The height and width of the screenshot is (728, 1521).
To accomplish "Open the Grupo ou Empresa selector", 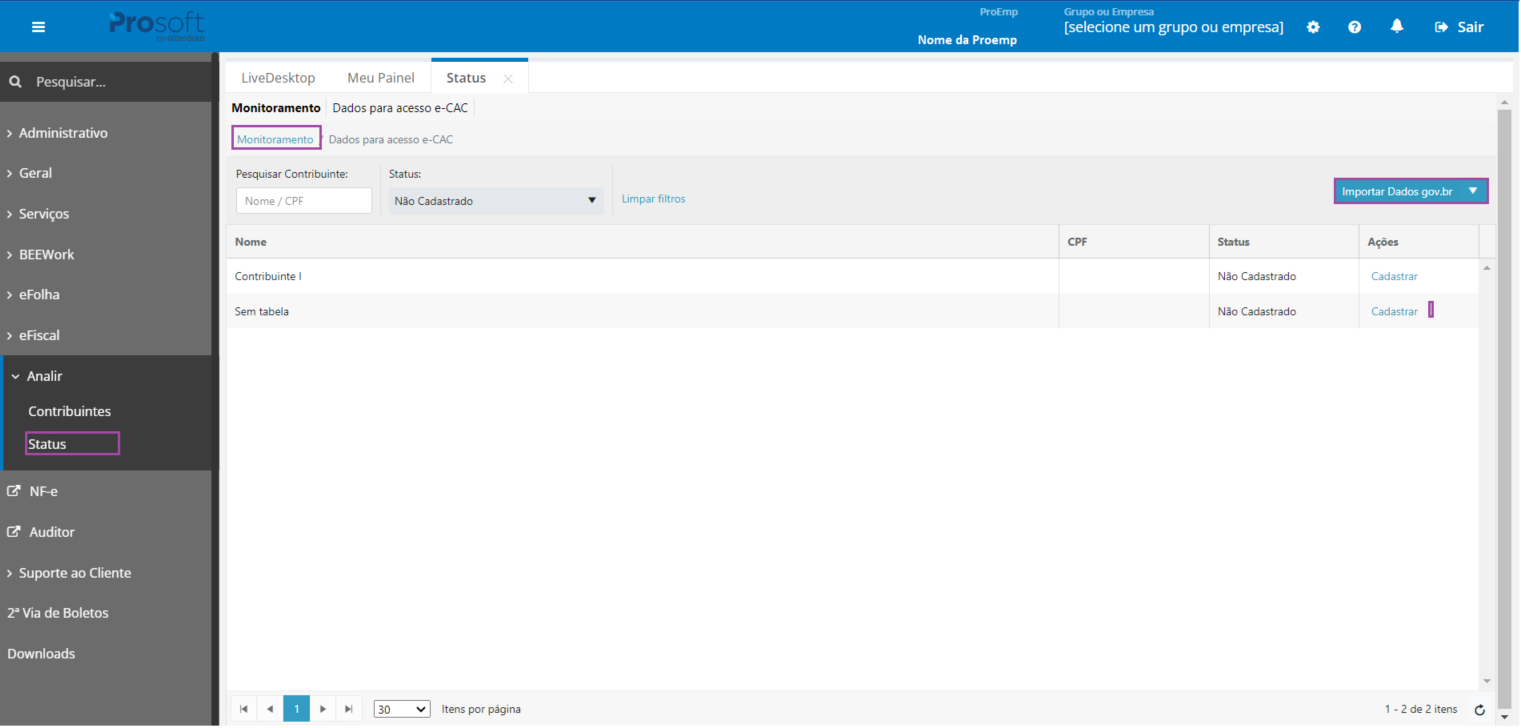I will (x=1173, y=27).
